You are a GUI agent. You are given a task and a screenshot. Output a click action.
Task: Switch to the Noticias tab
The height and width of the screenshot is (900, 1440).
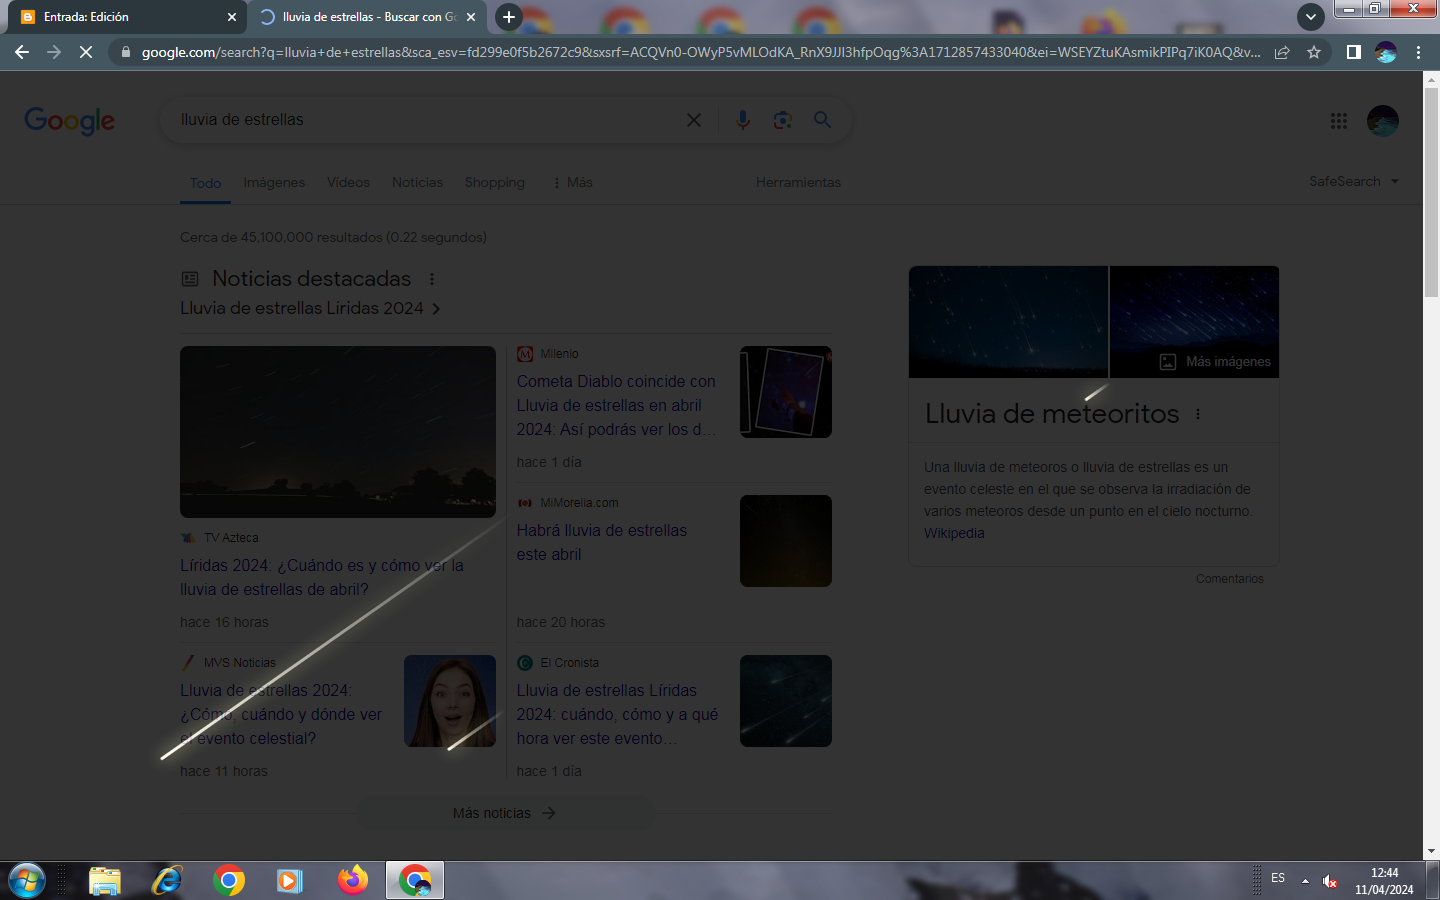coord(417,182)
